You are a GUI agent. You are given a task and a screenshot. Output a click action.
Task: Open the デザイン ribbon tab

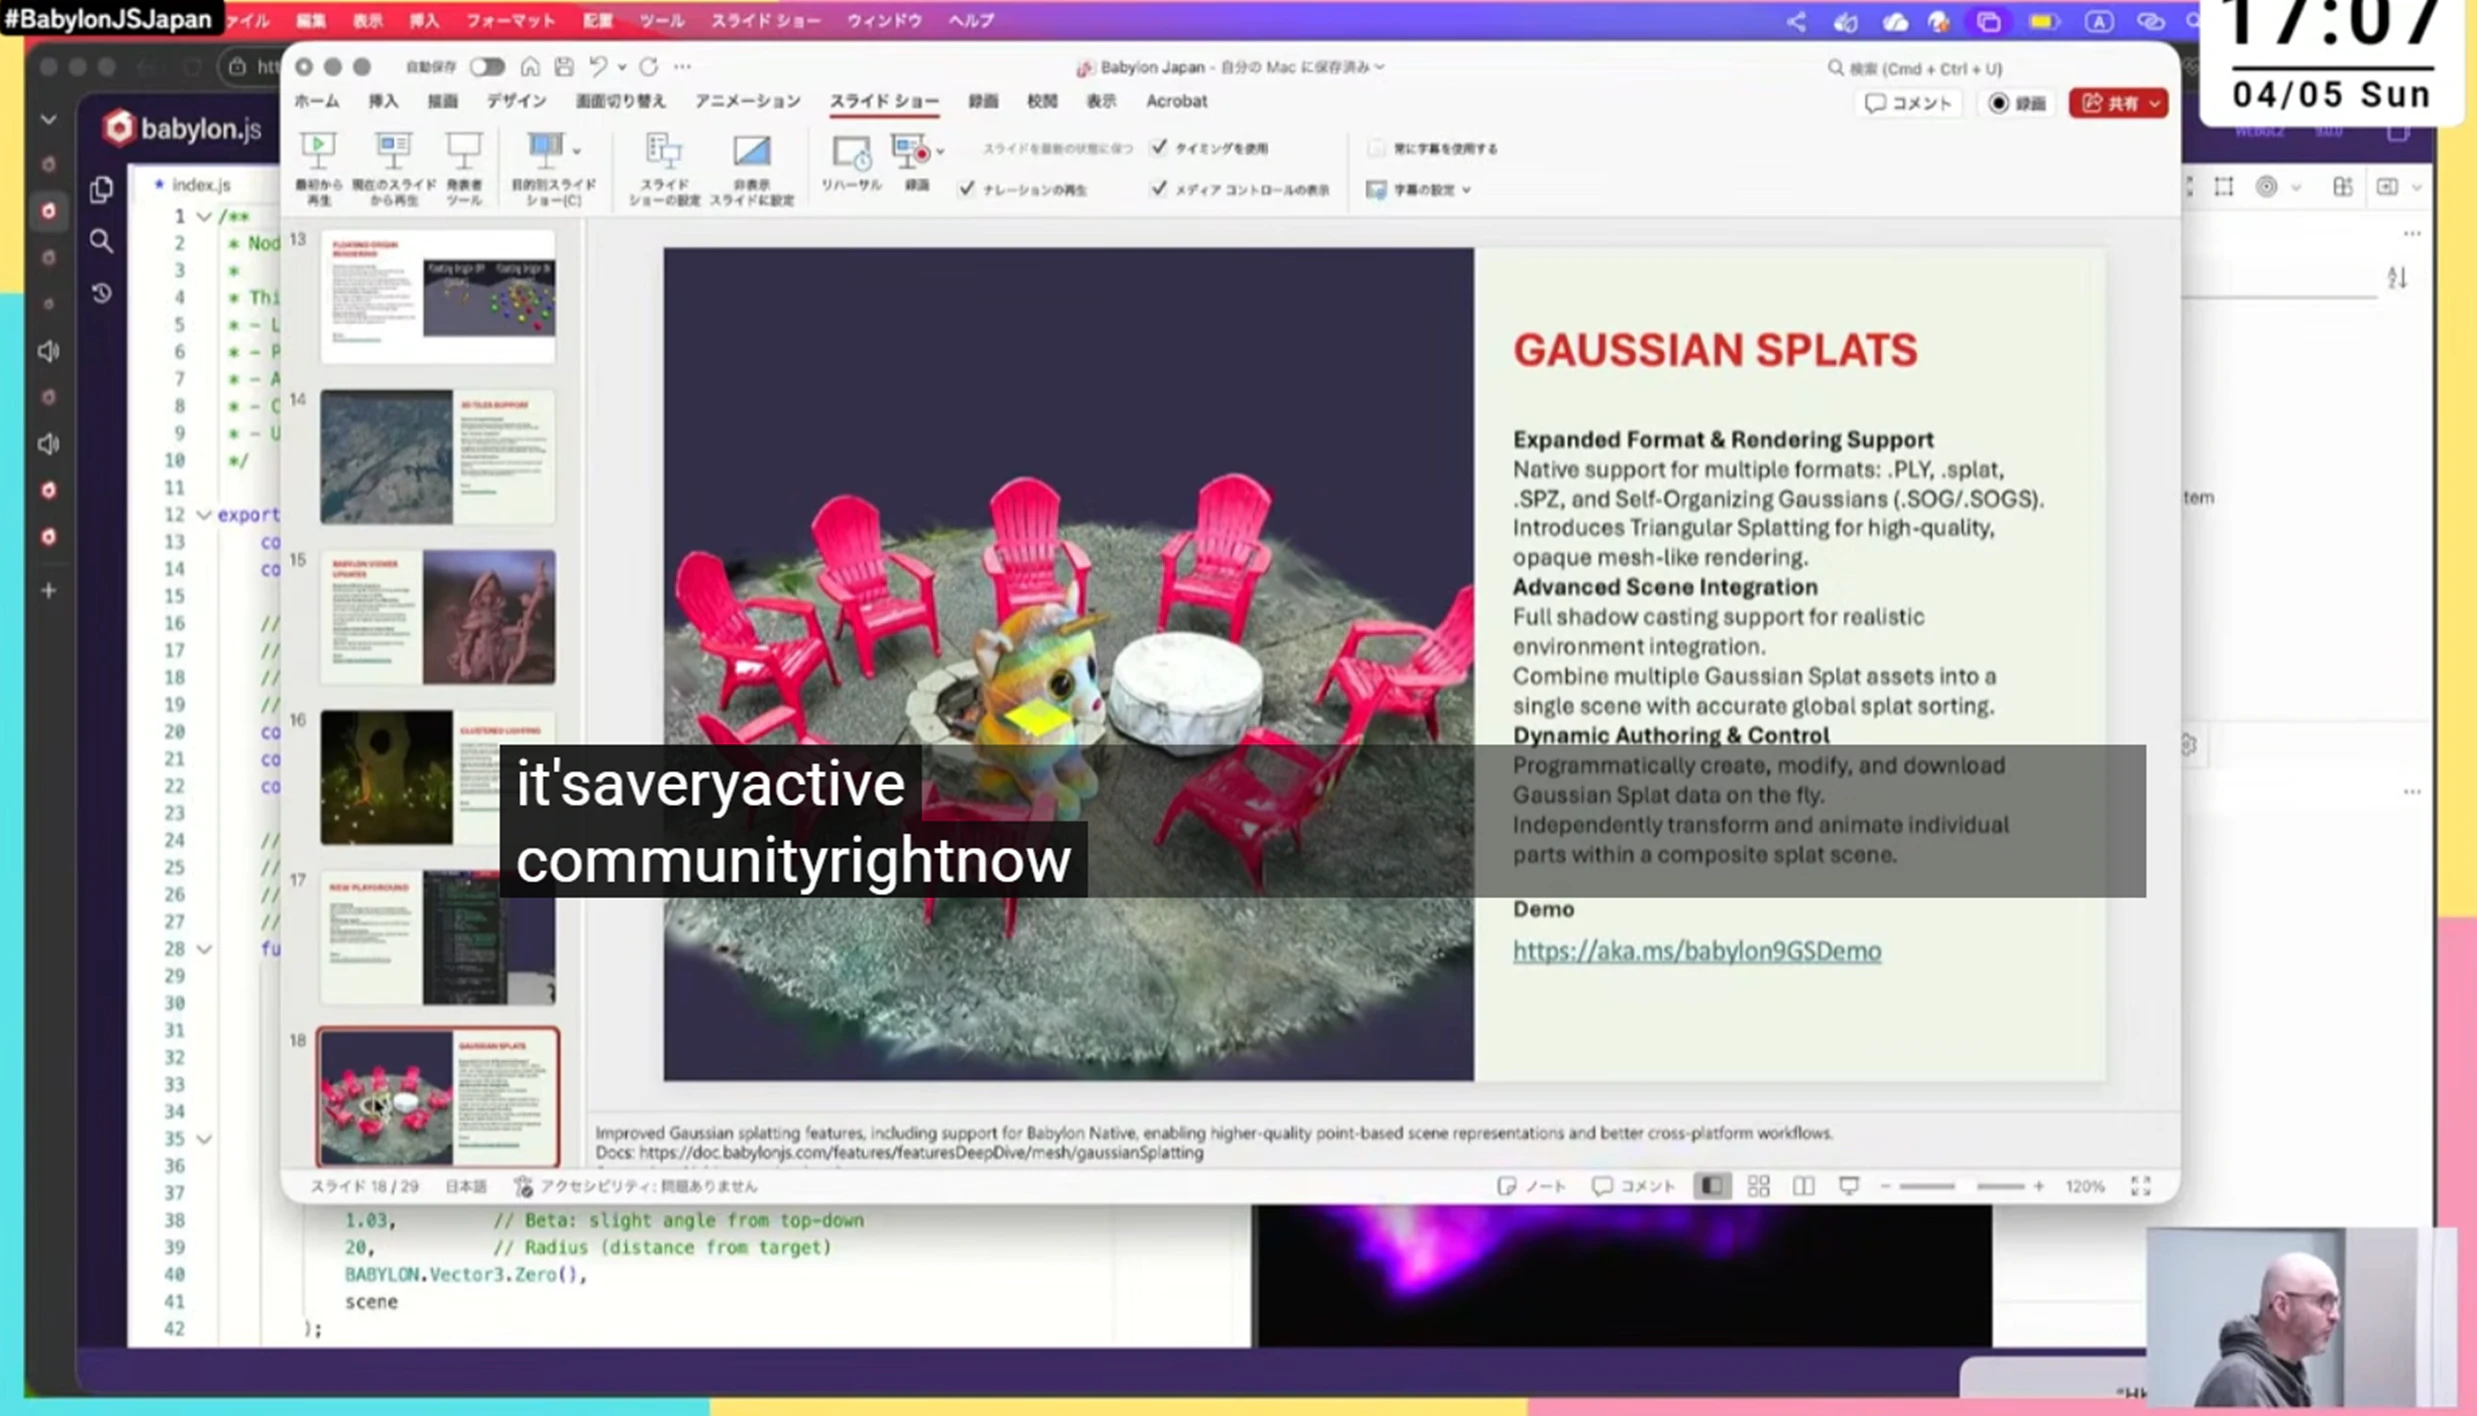[516, 101]
